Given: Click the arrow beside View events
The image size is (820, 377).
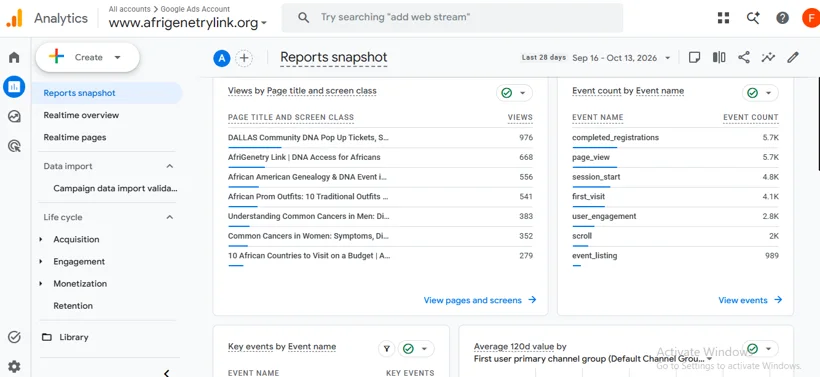Looking at the screenshot, I should [778, 300].
